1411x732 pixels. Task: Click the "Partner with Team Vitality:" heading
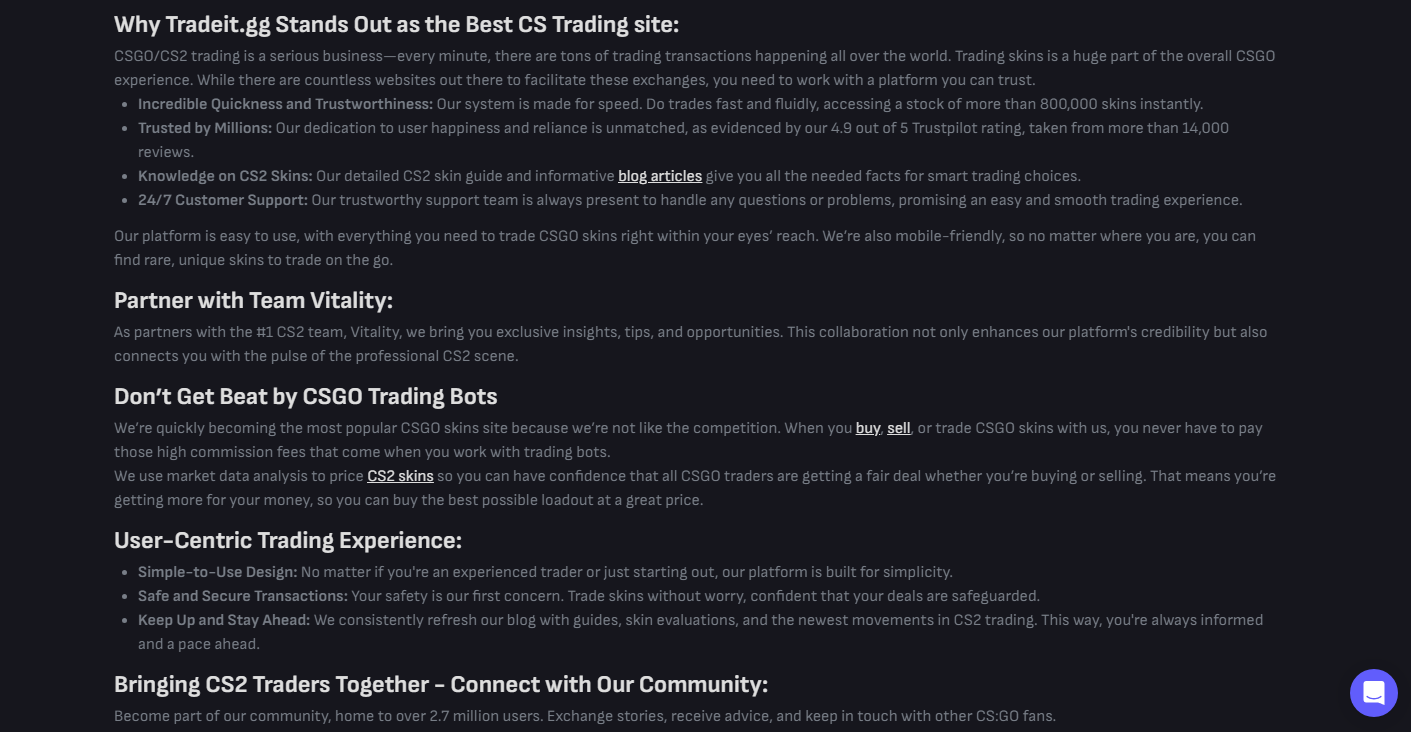253,300
